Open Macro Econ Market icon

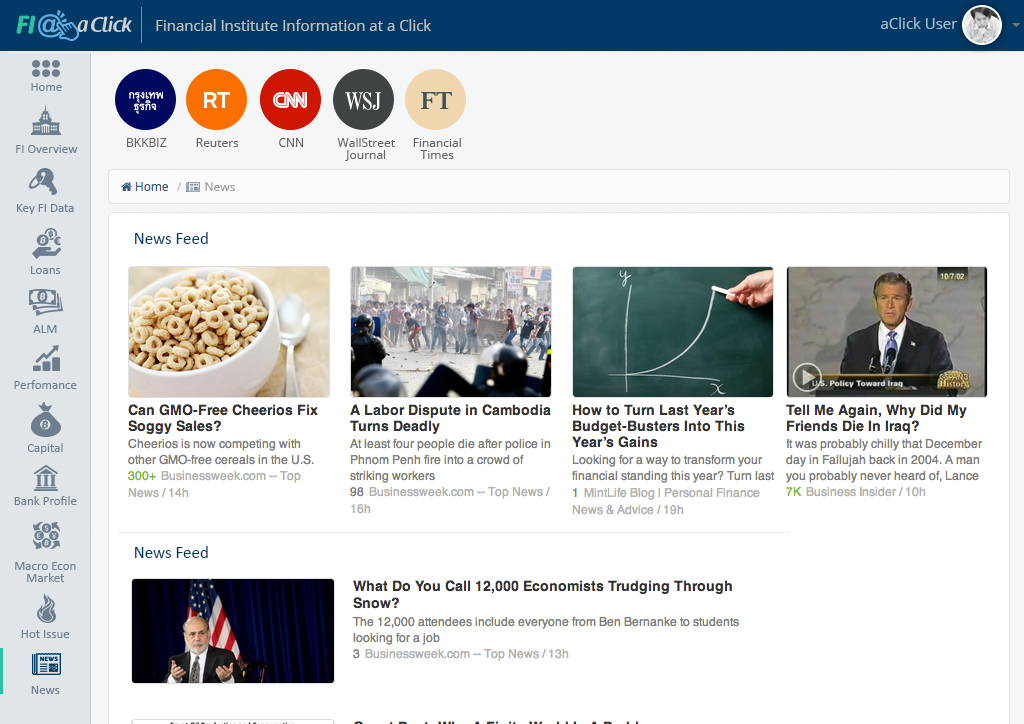(x=46, y=535)
